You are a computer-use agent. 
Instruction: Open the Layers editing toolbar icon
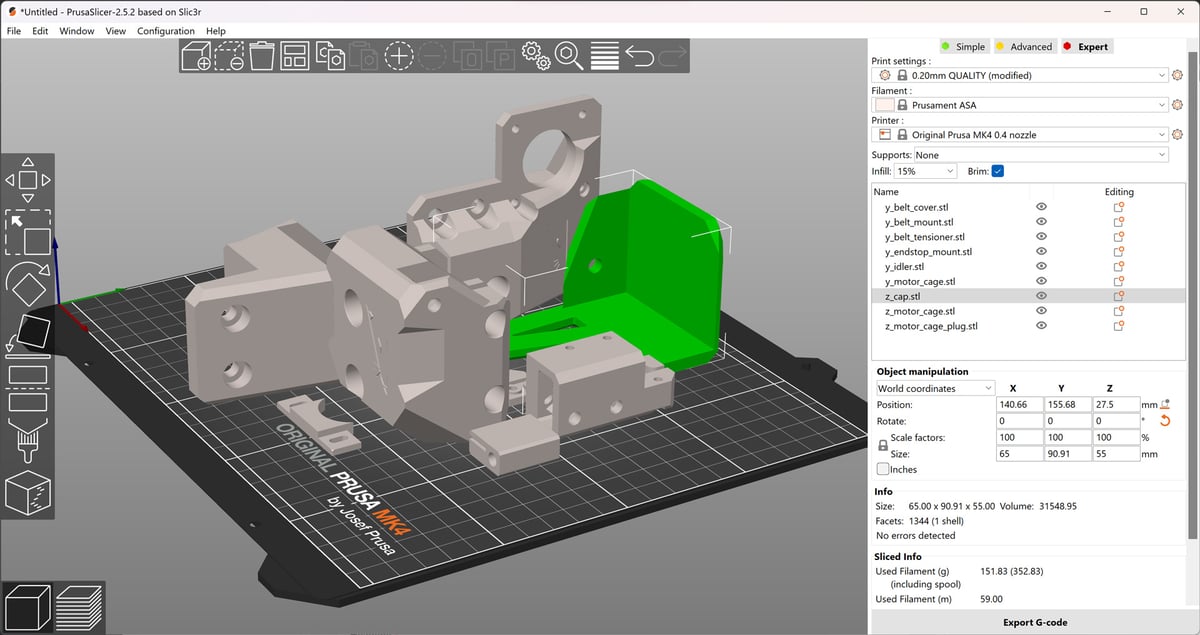pyautogui.click(x=604, y=55)
